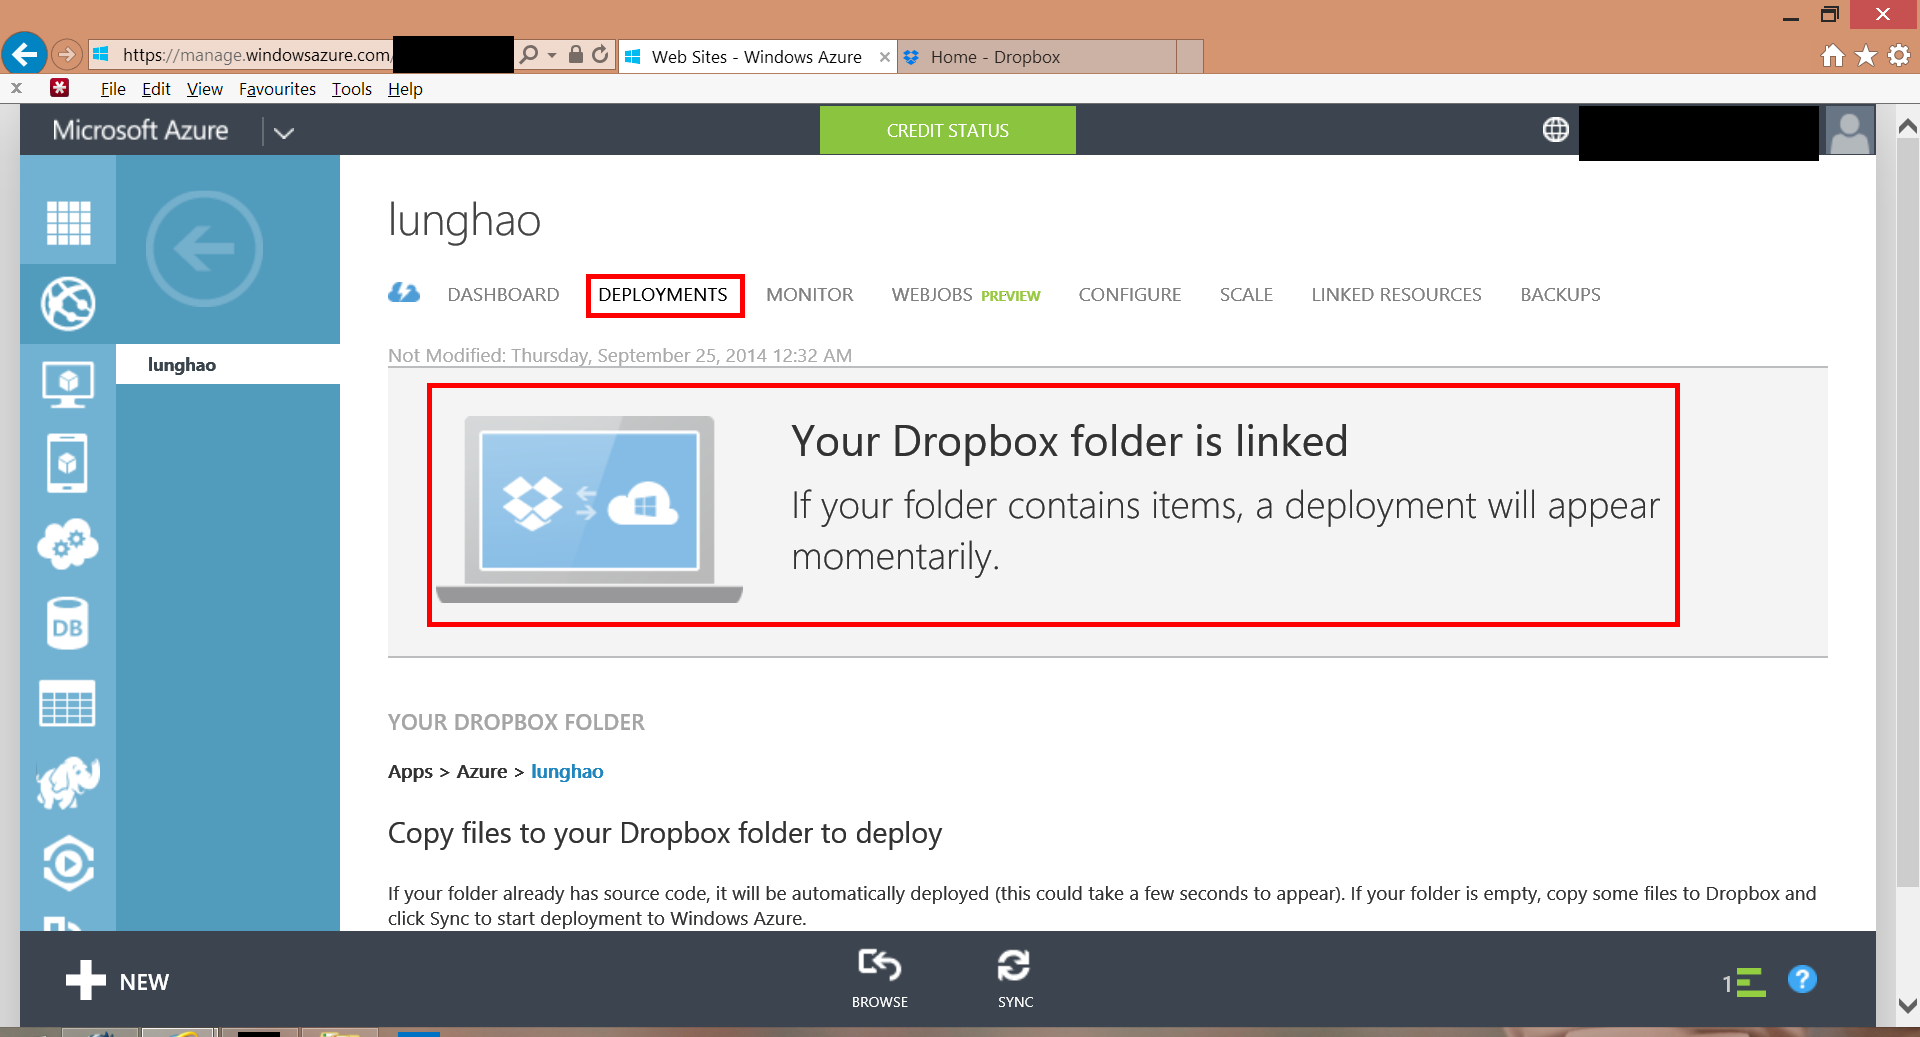Open the Edit menu
This screenshot has height=1037, width=1920.
coord(156,89)
